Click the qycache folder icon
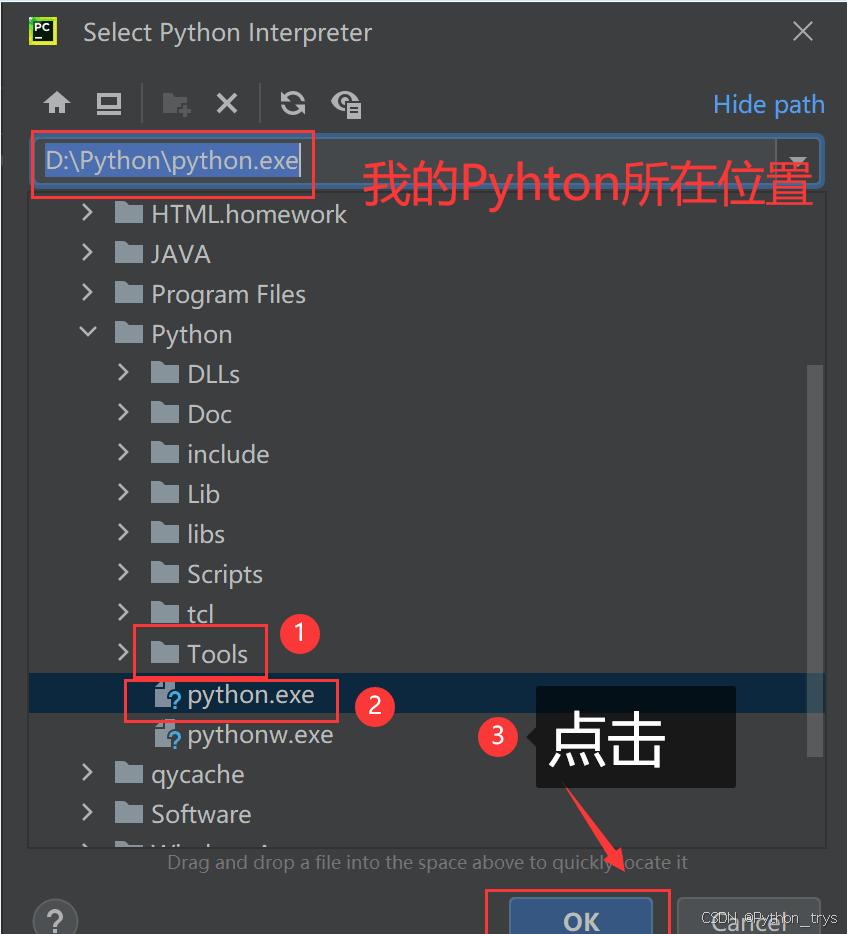The width and height of the screenshot is (847, 934). point(129,773)
